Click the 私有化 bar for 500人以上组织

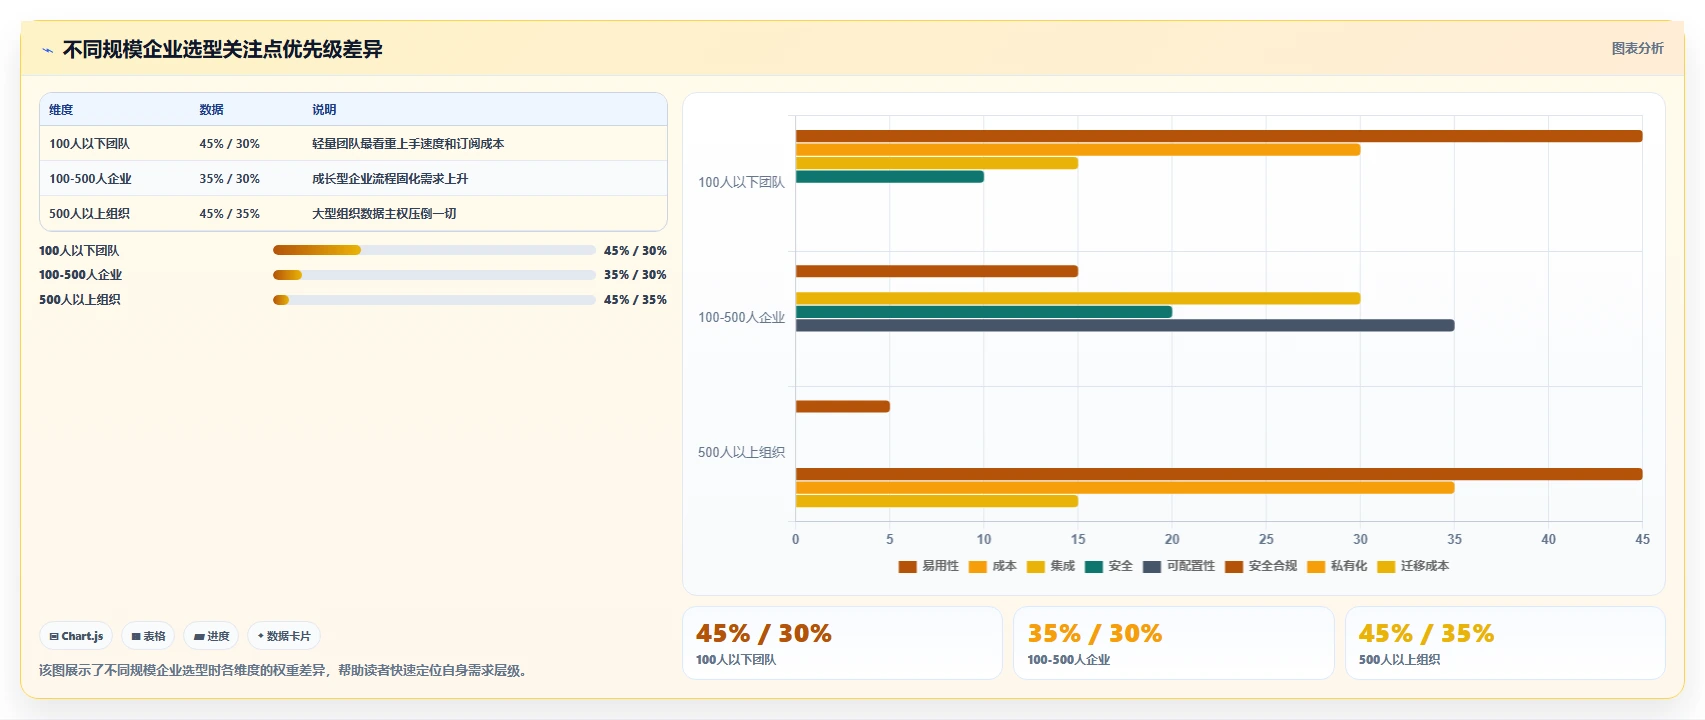tap(1125, 488)
